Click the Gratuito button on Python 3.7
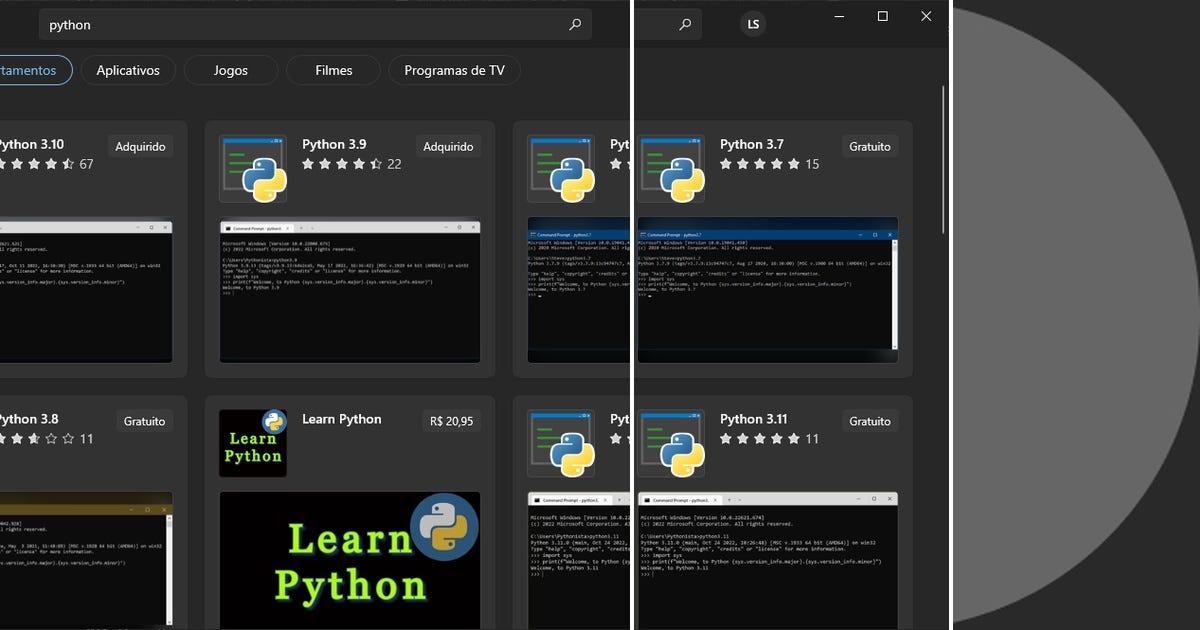 coord(870,146)
